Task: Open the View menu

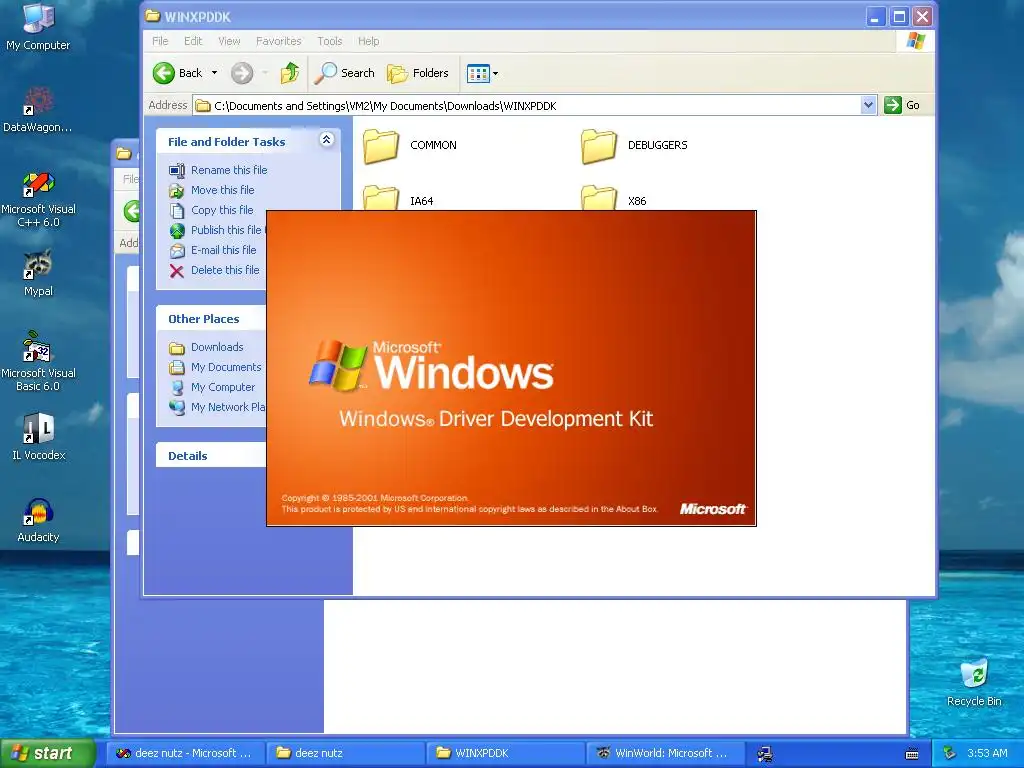Action: pyautogui.click(x=229, y=41)
